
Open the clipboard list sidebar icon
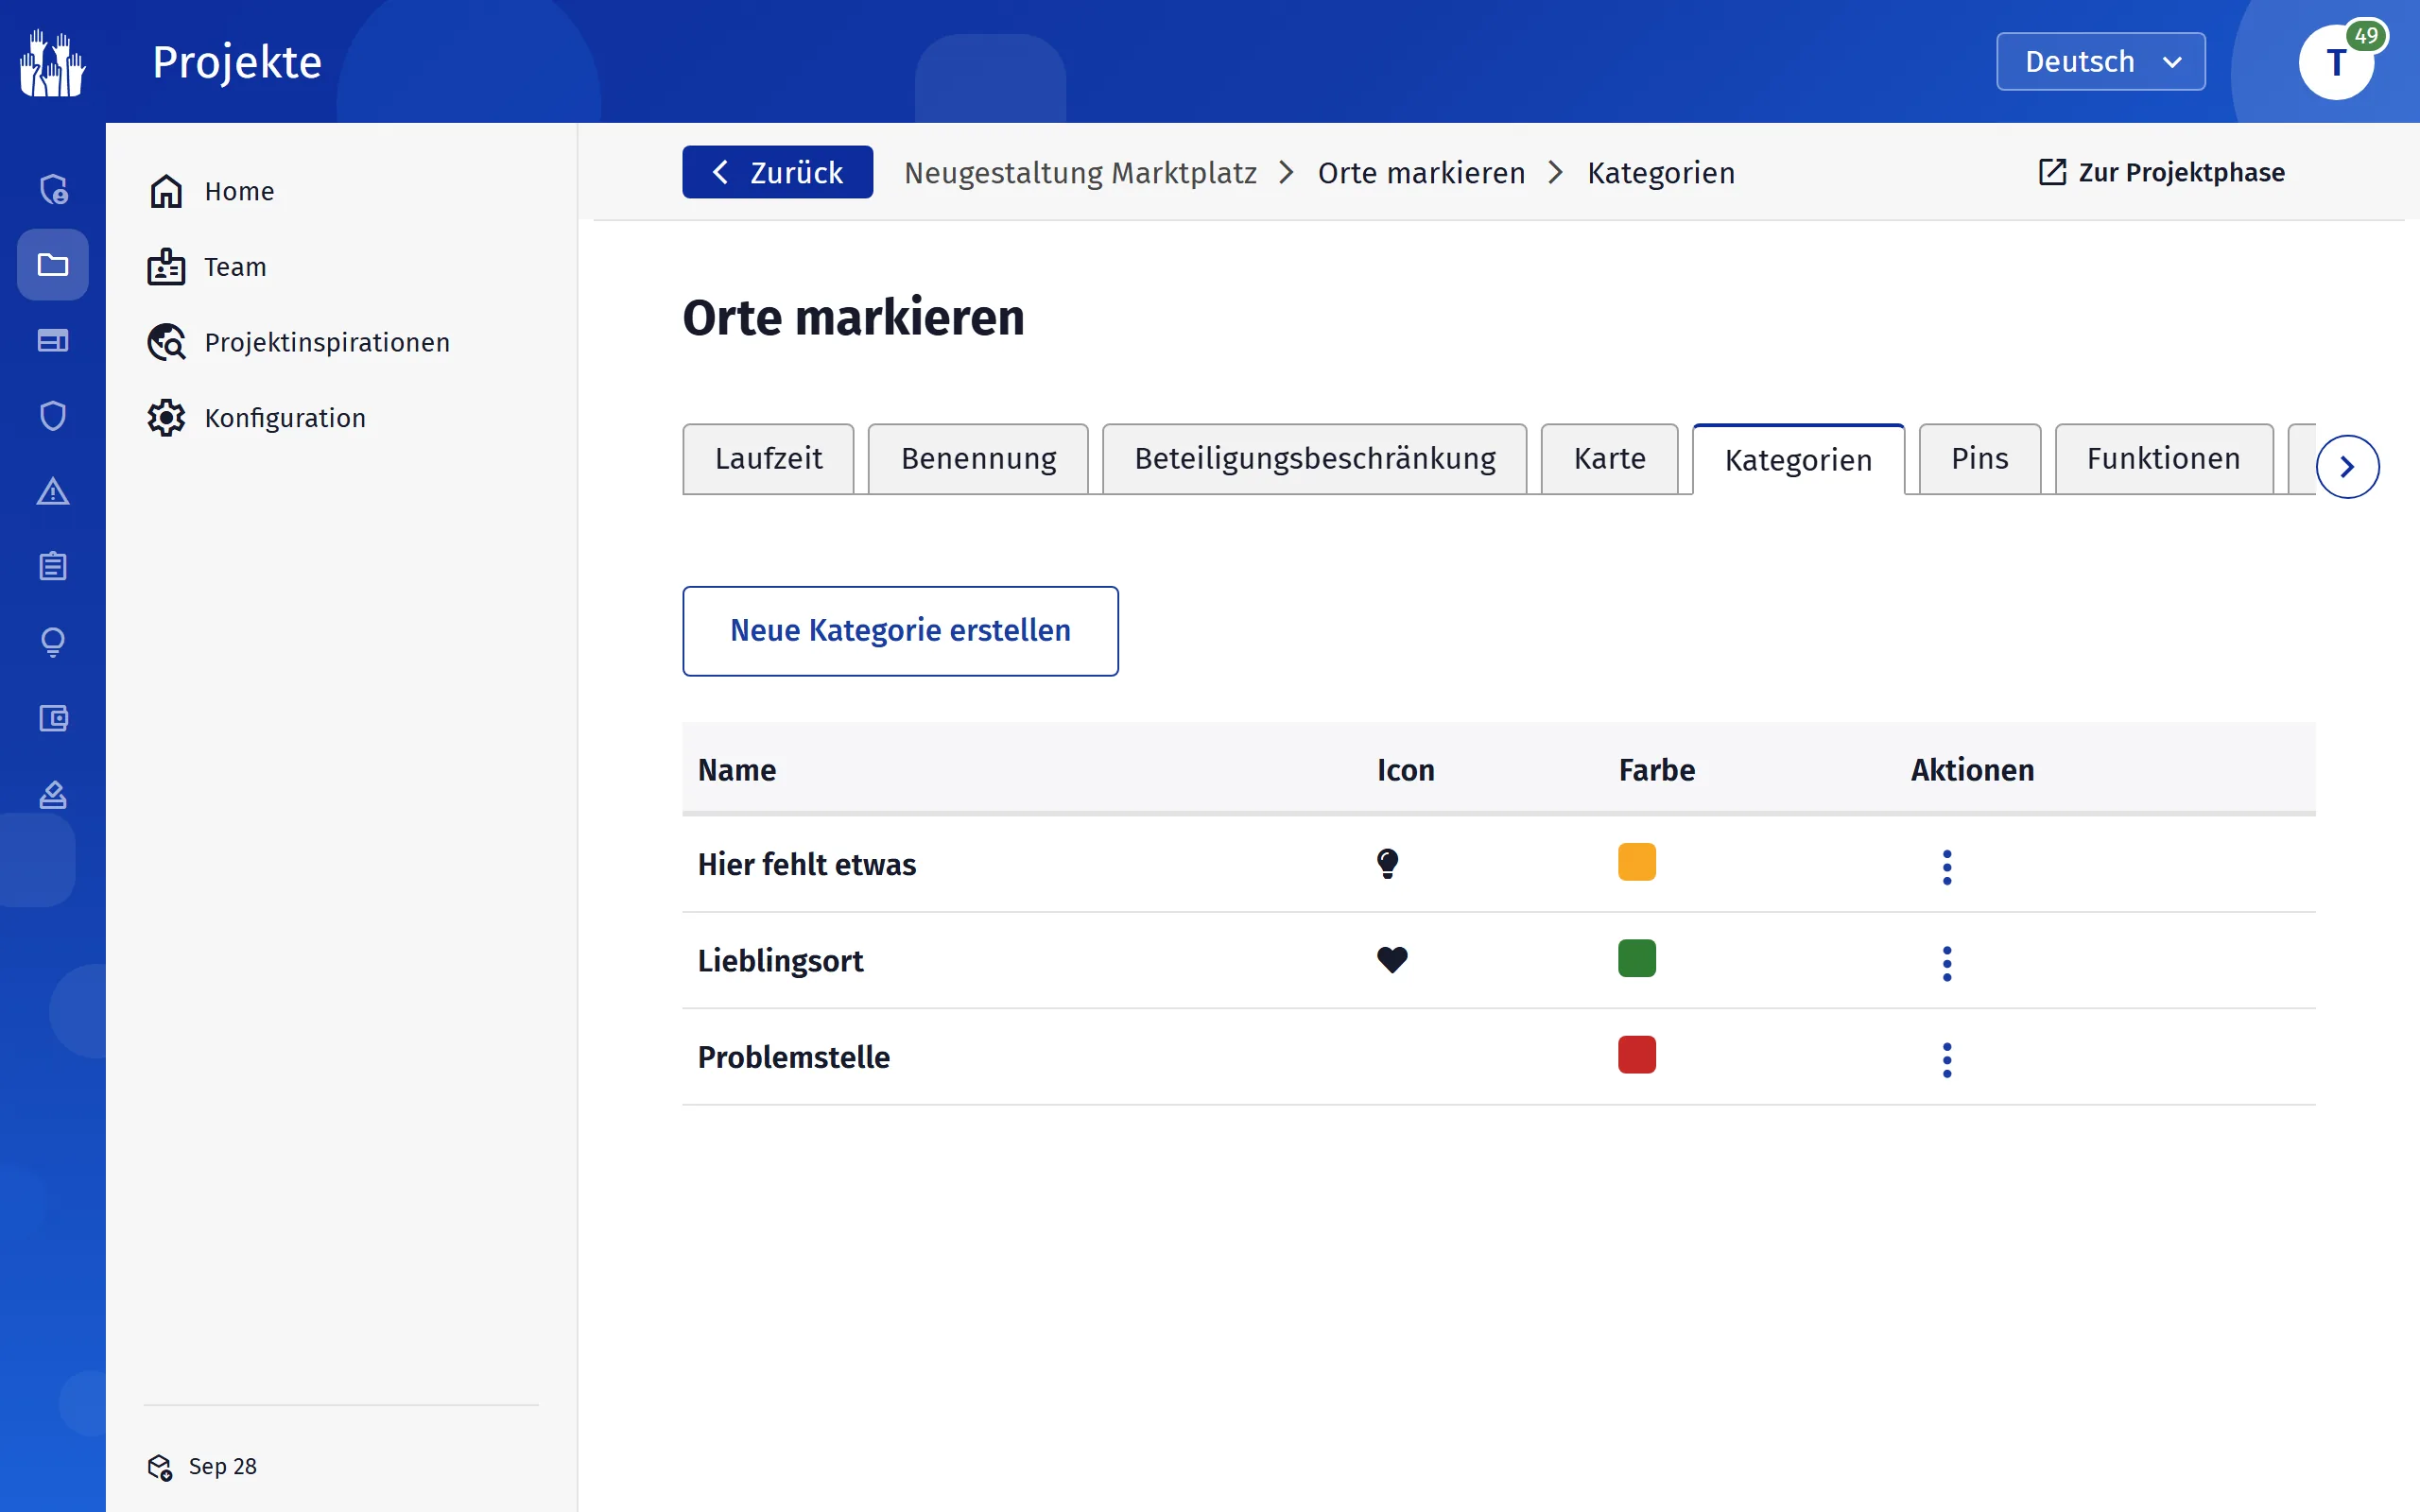coord(53,567)
